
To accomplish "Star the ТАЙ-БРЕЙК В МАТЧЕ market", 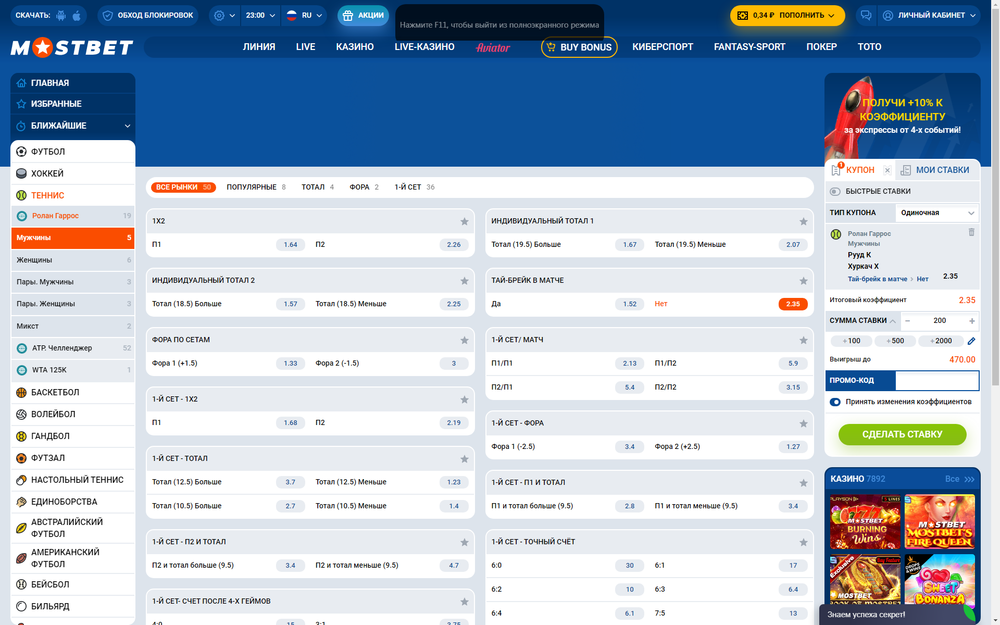I will coord(804,281).
